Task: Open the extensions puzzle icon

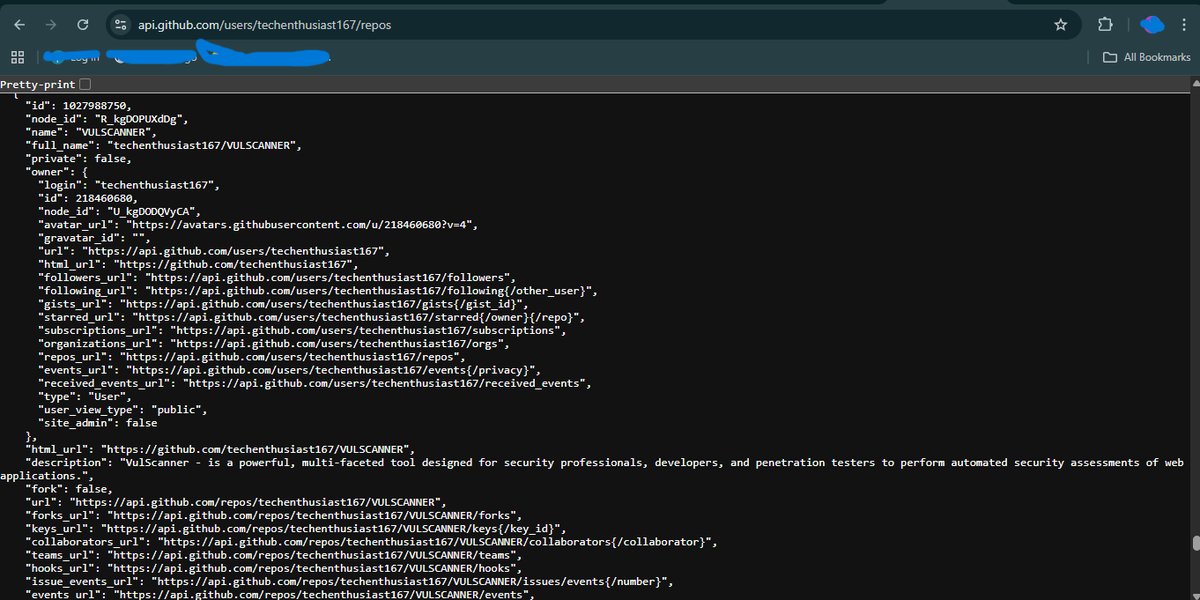Action: [1104, 24]
